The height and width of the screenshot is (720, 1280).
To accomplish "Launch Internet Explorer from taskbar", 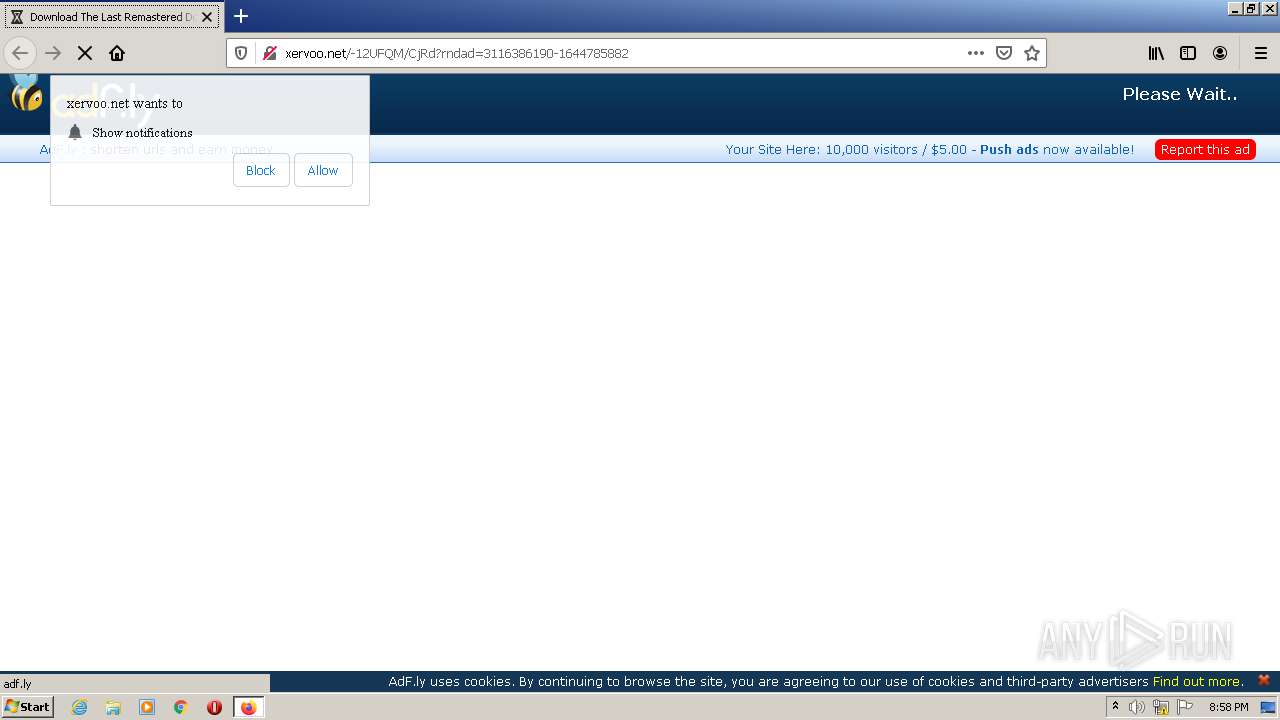I will 80,707.
